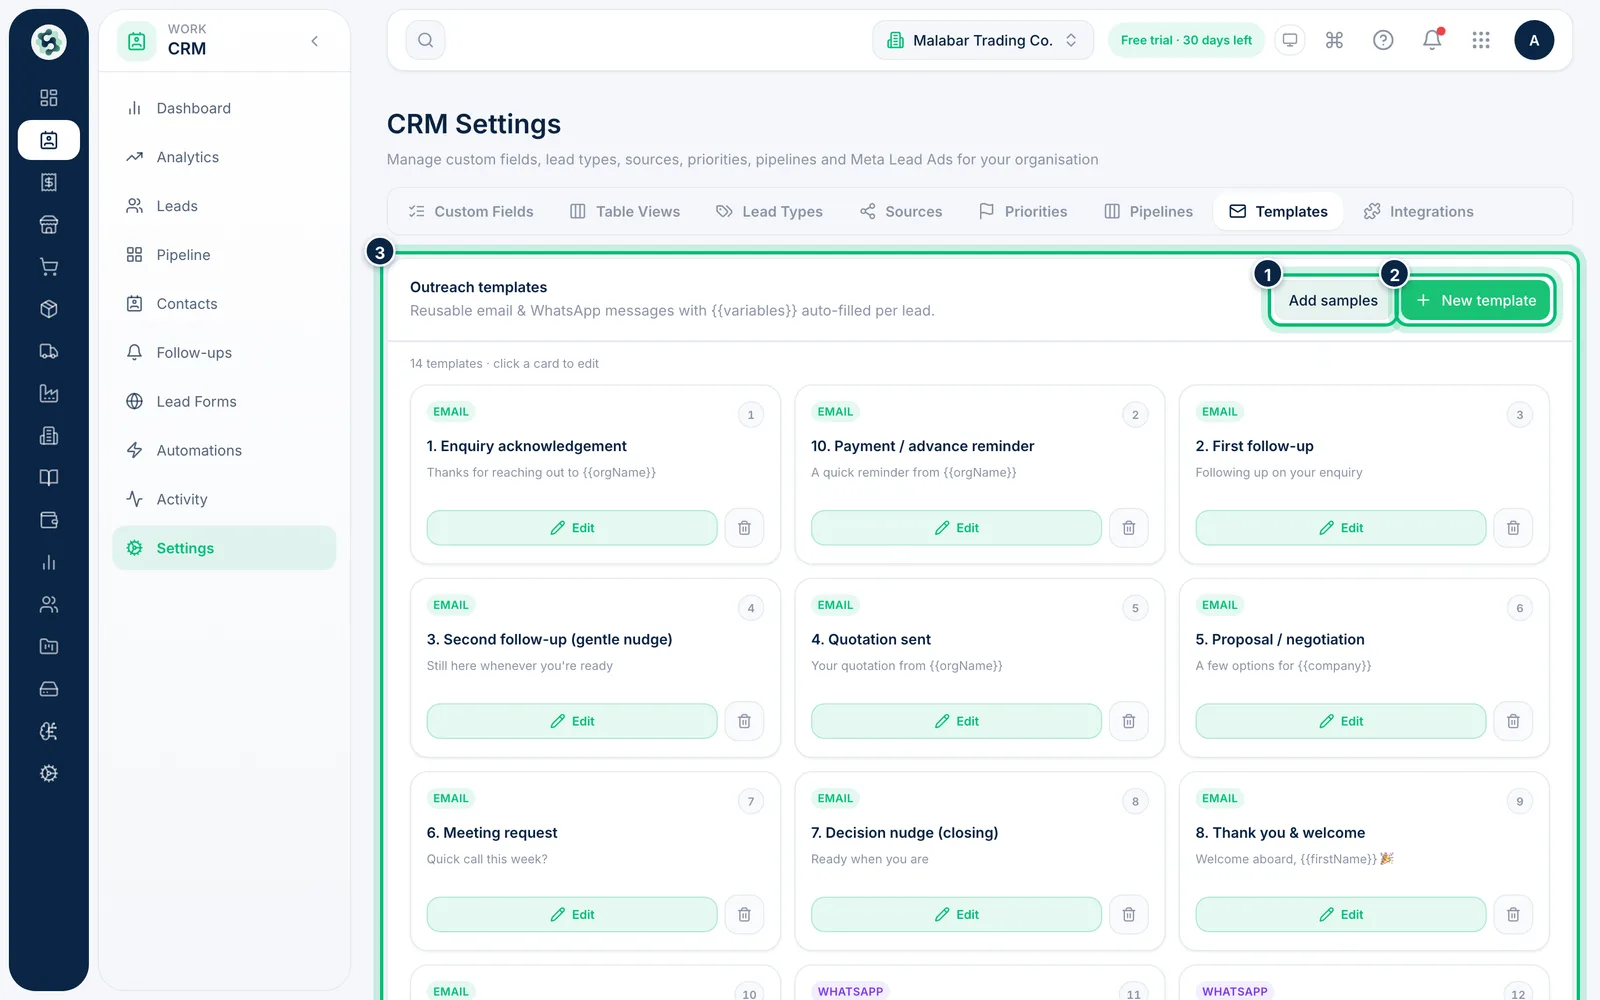Select the Sources tab
This screenshot has height=1000, width=1600.
tap(901, 212)
